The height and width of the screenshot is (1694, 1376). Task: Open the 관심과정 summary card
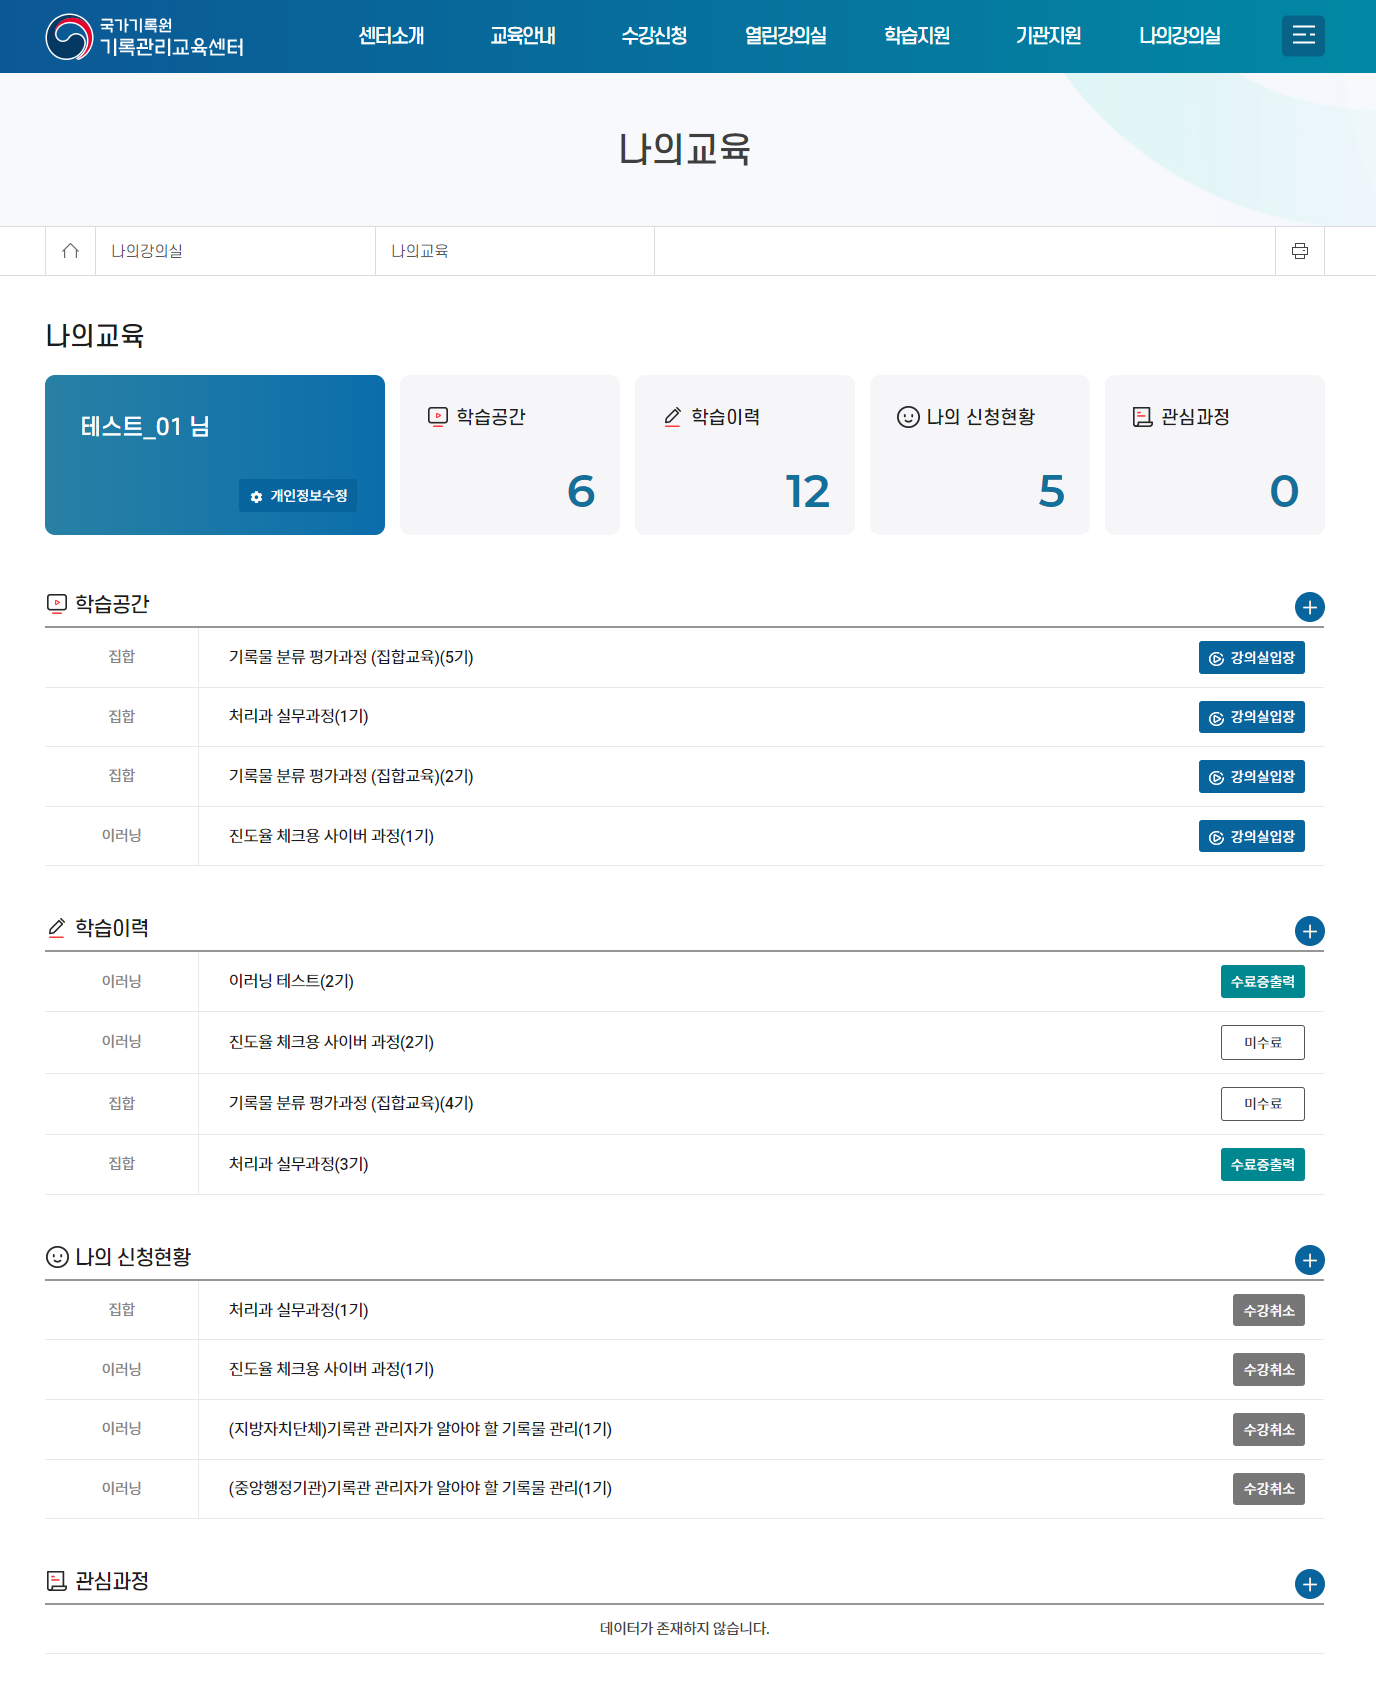click(x=1215, y=455)
